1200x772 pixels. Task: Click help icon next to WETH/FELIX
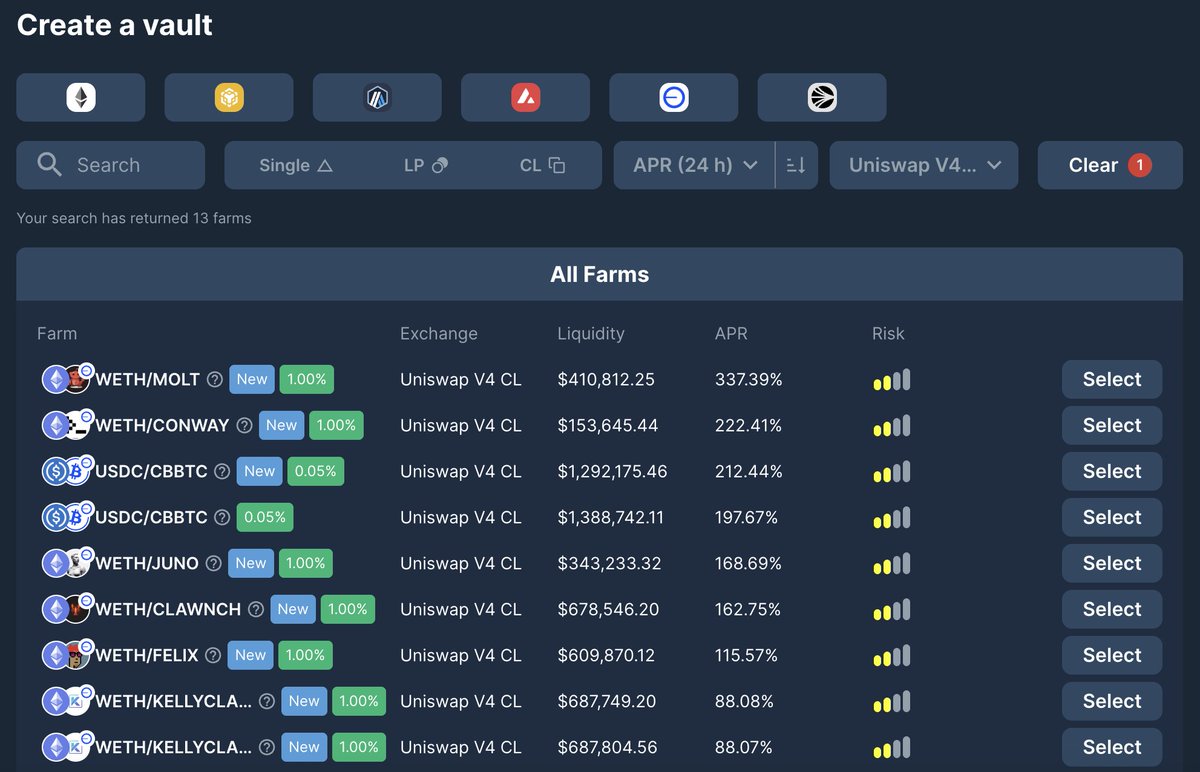(x=213, y=655)
